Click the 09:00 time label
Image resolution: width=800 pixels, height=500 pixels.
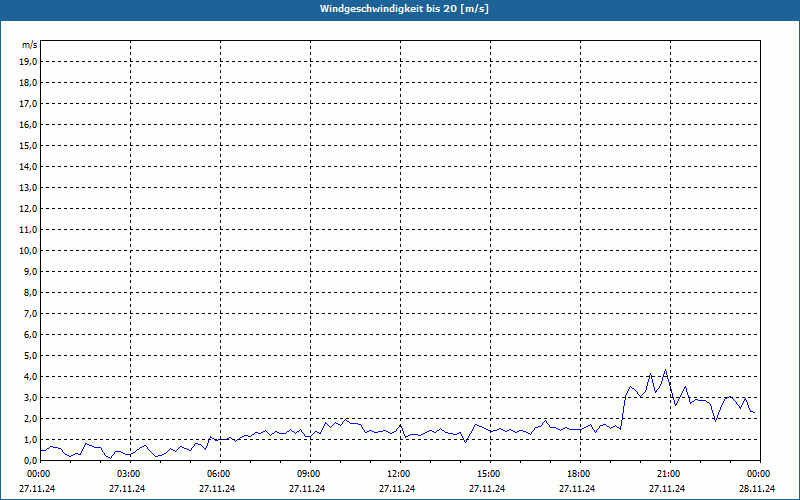coord(311,474)
